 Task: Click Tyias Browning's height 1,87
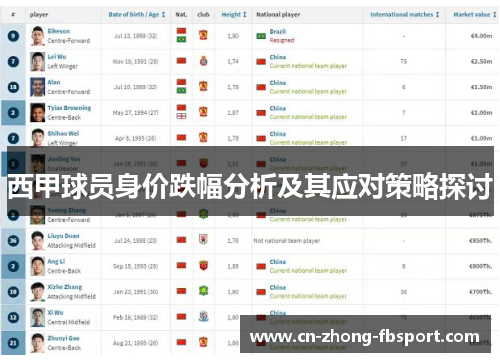tap(233, 113)
